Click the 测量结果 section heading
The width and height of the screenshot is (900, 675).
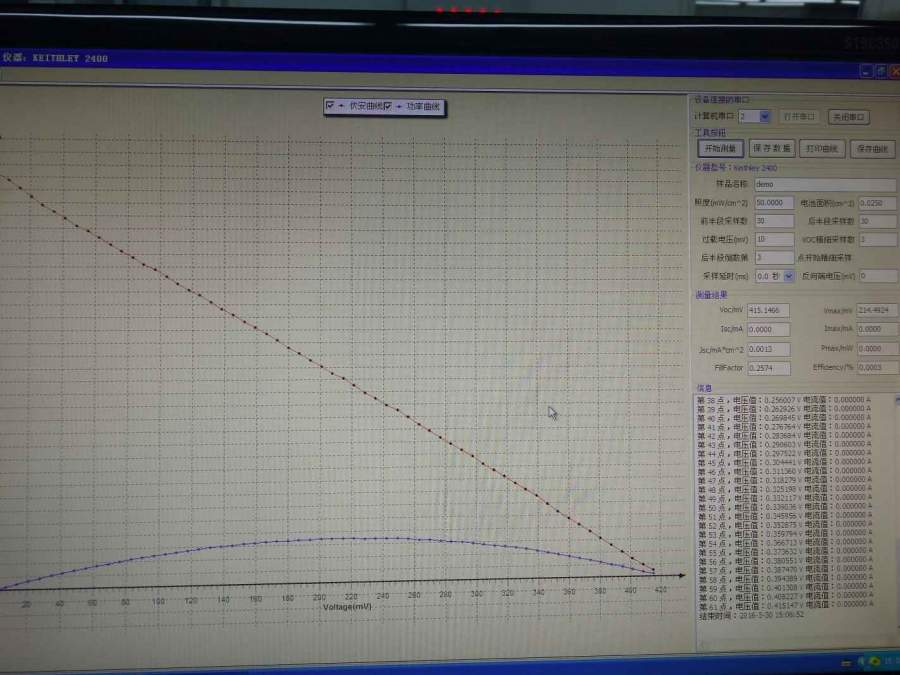[711, 295]
